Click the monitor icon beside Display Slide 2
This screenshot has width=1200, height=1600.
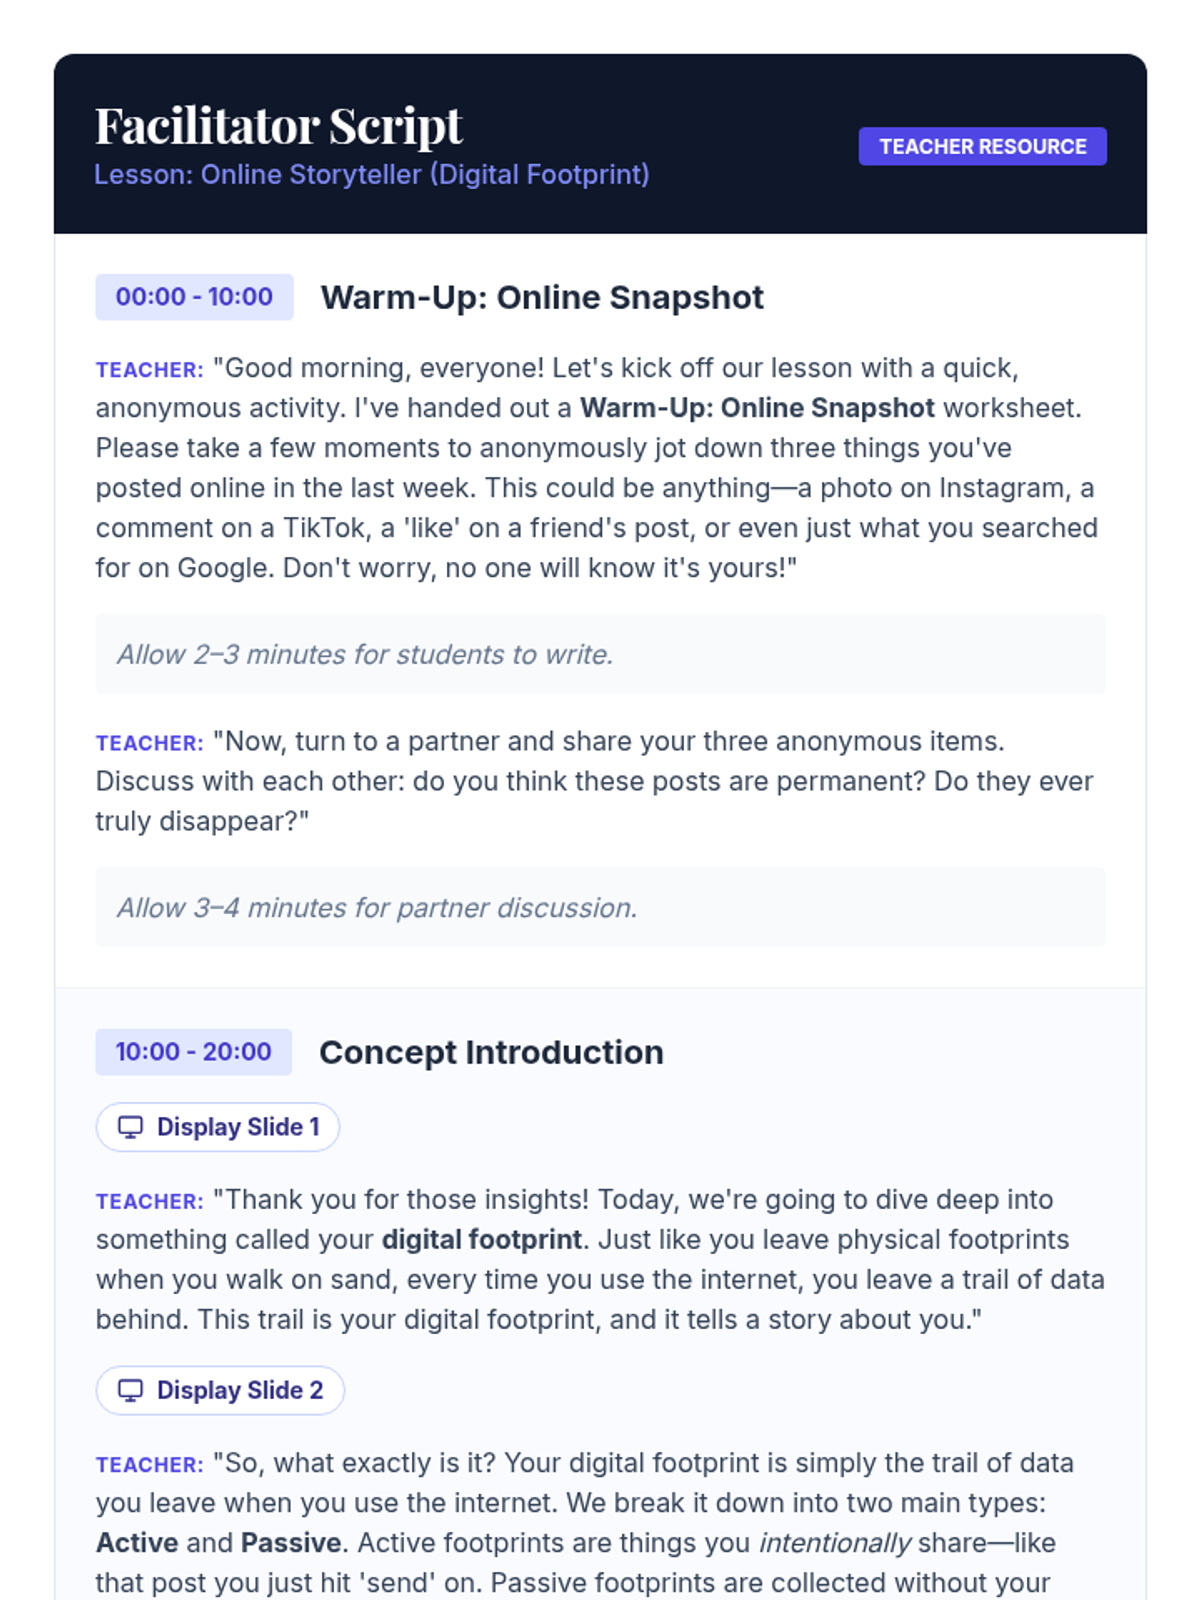pyautogui.click(x=130, y=1390)
